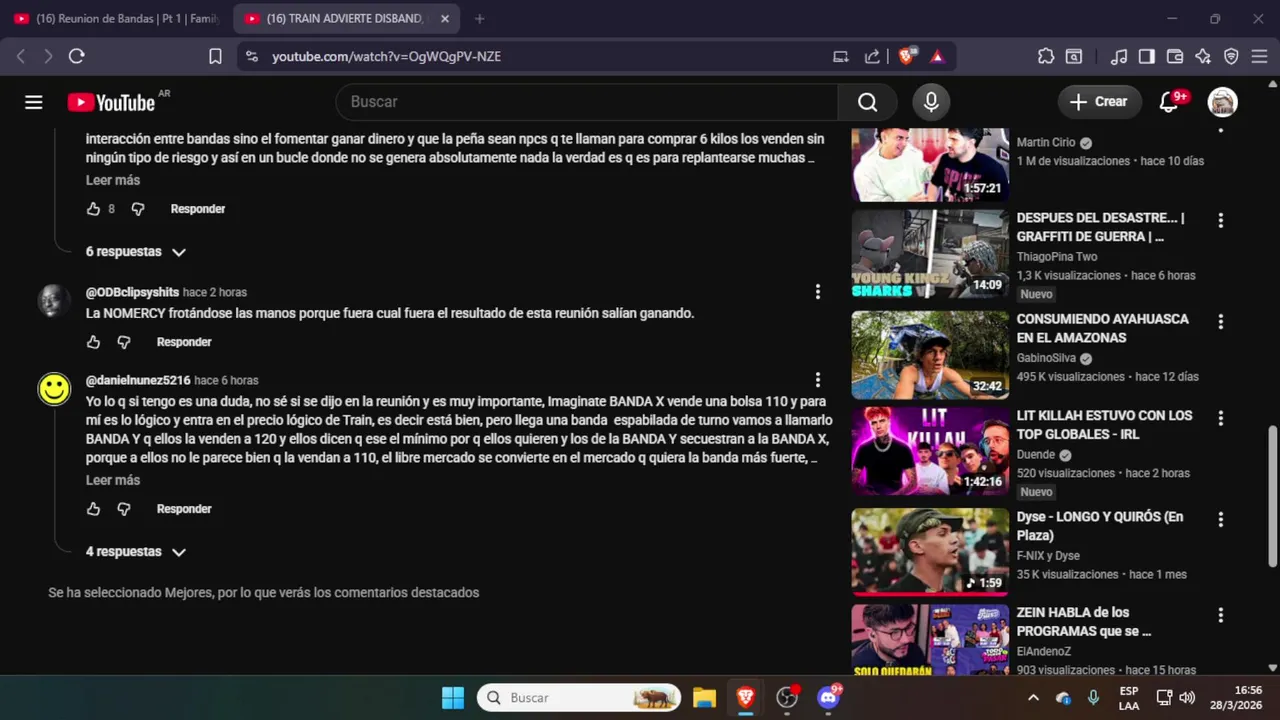Reply to the @danielnunez5216 comment

(x=184, y=509)
